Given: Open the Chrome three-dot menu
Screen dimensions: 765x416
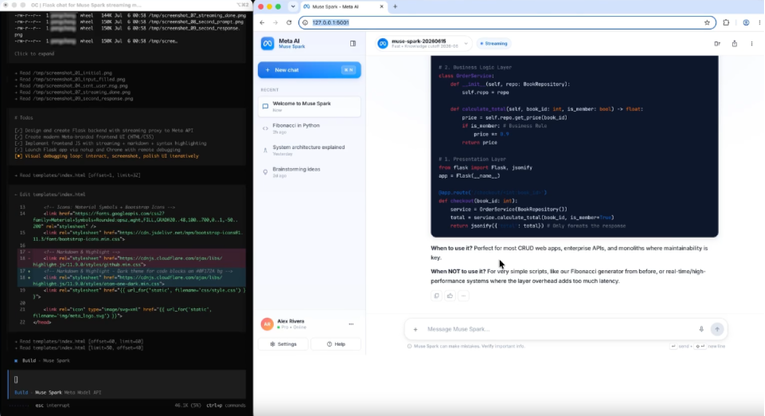Looking at the screenshot, I should pos(760,22).
